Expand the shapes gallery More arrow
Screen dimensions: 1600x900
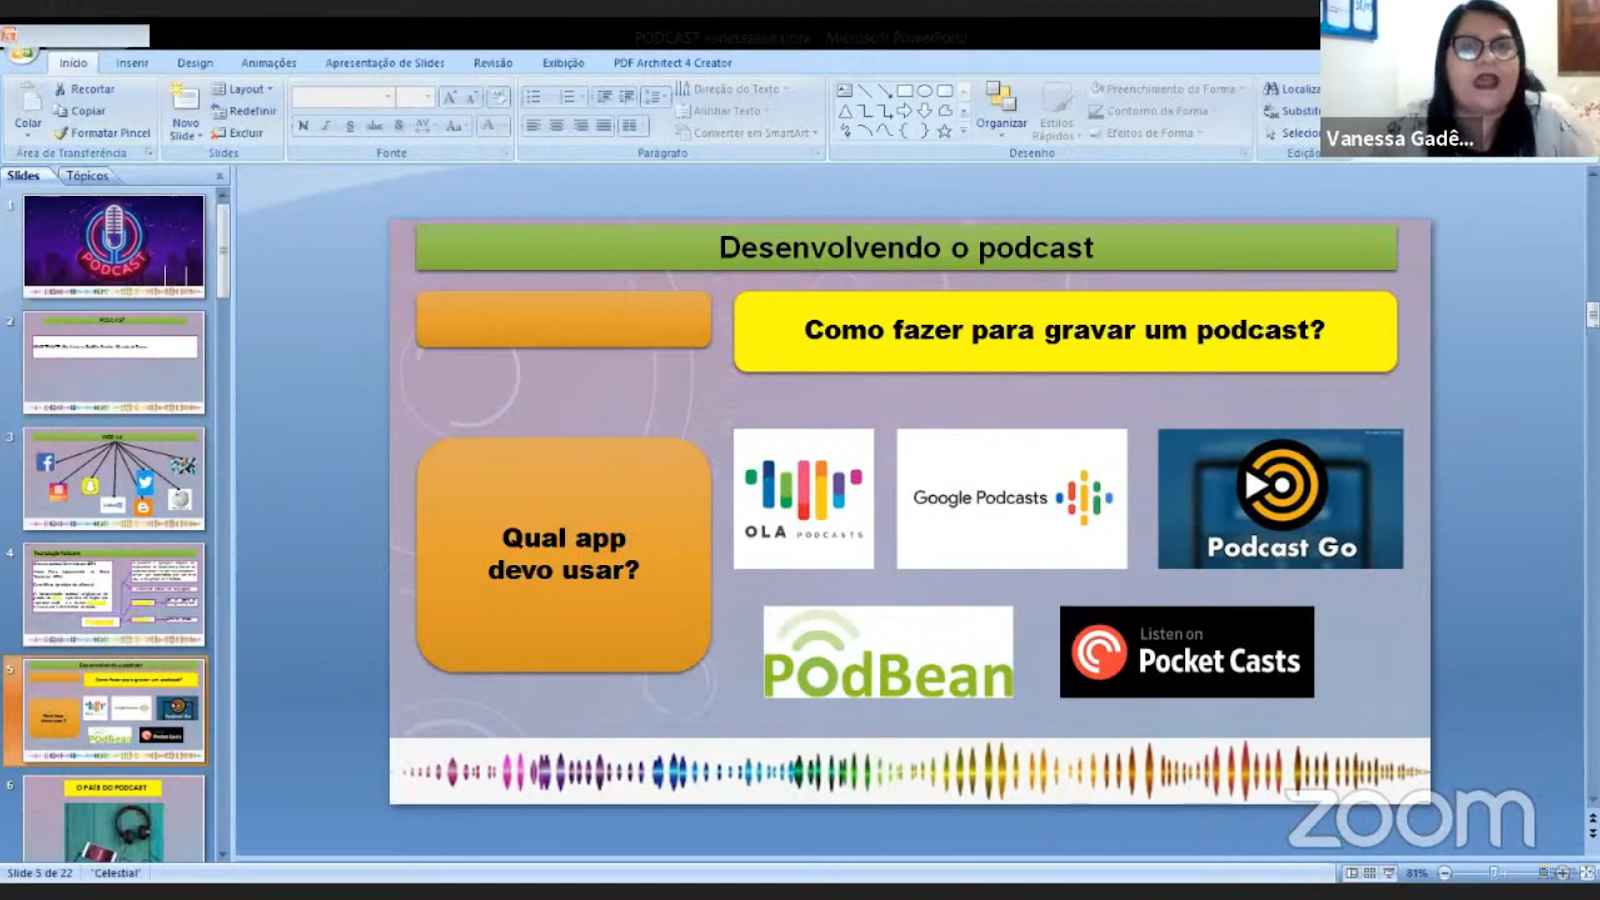pos(964,131)
